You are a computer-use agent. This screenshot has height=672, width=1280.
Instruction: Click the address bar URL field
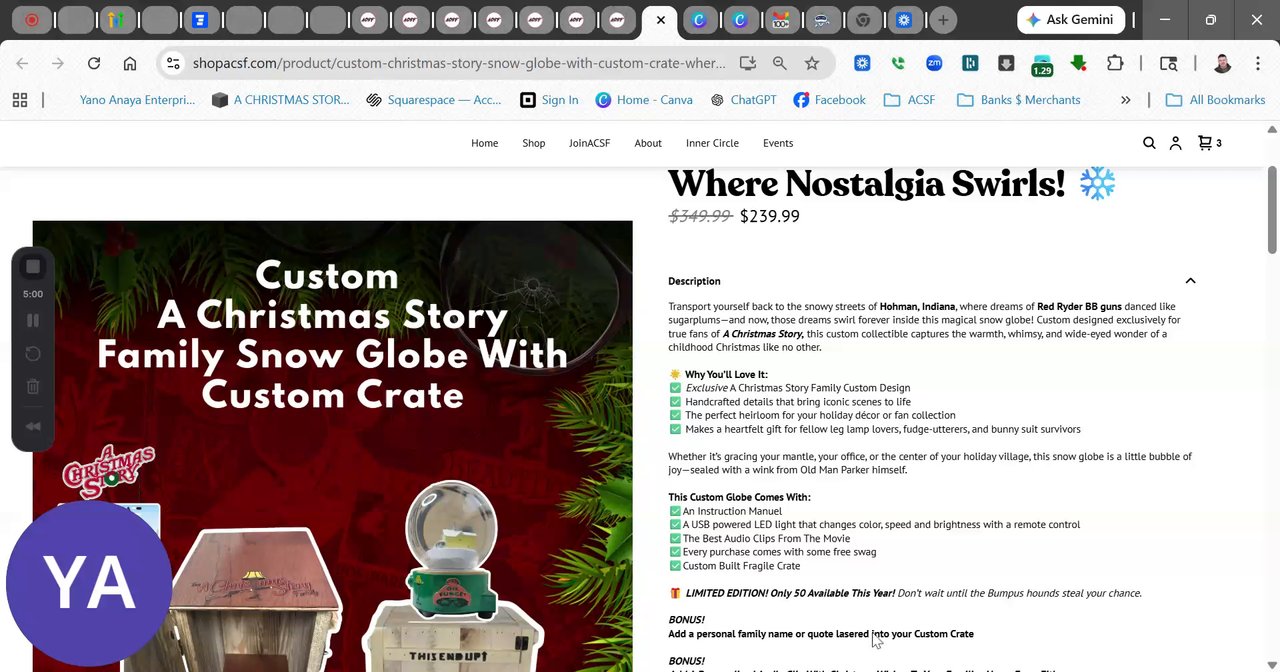pyautogui.click(x=460, y=63)
